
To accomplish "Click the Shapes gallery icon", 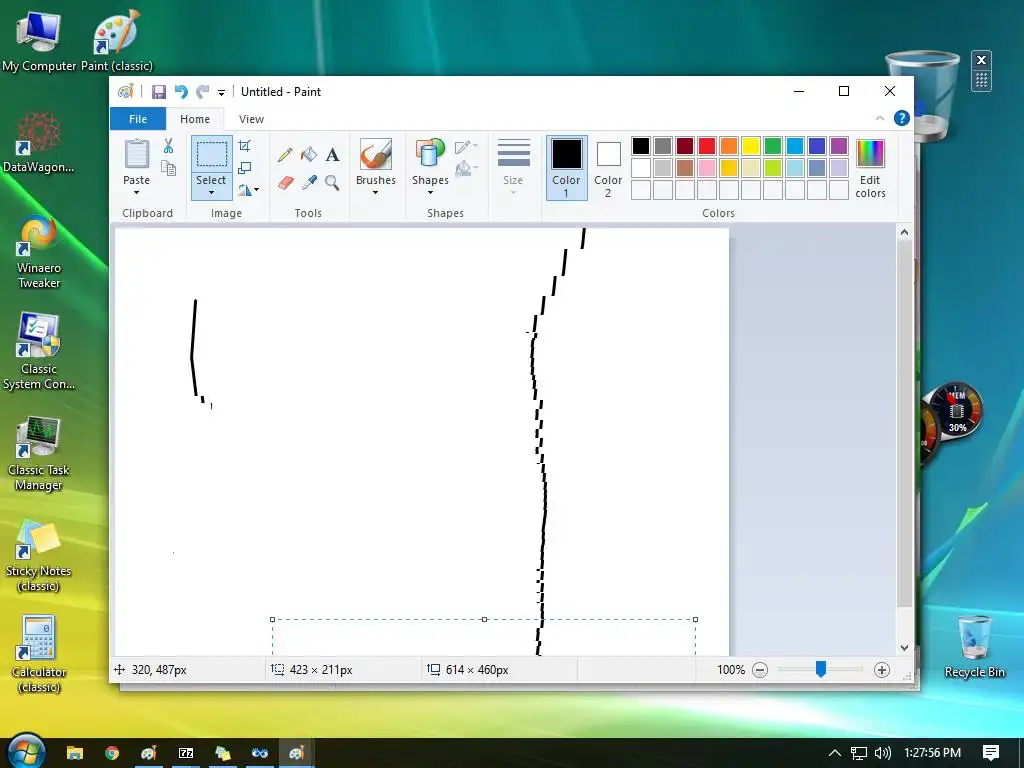I will tap(430, 154).
